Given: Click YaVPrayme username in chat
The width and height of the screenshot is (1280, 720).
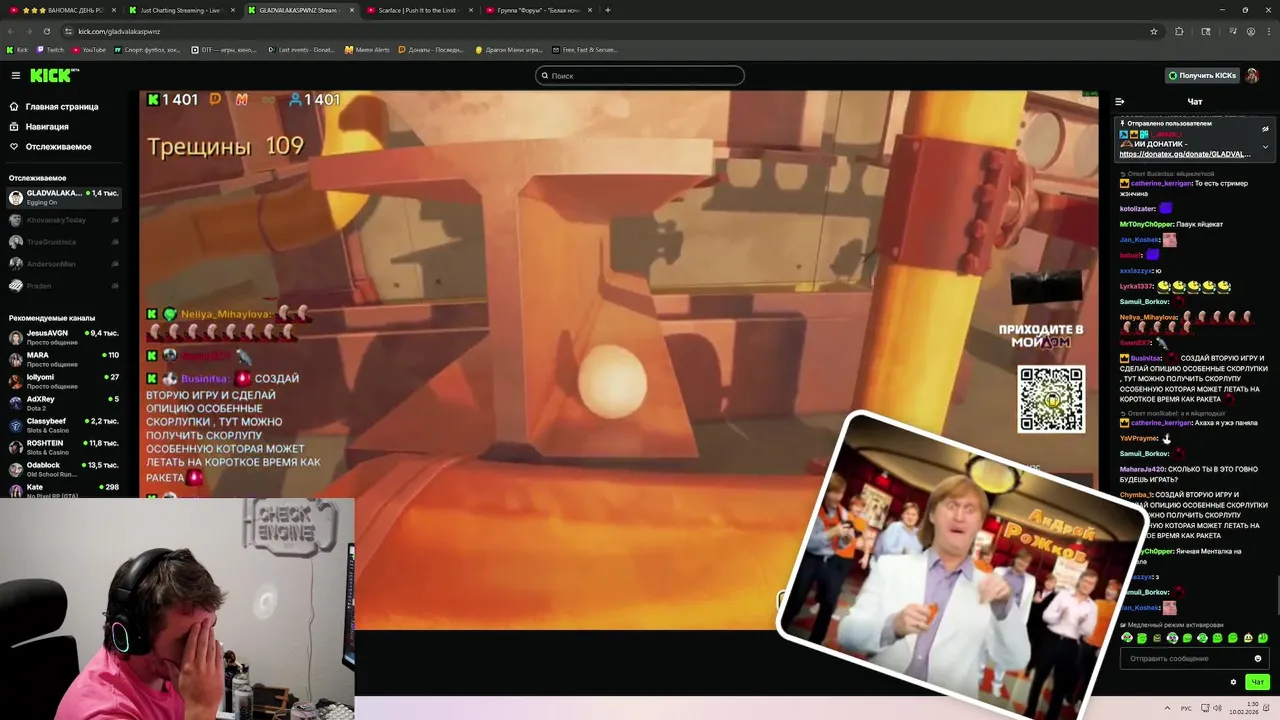Looking at the screenshot, I should 1139,438.
